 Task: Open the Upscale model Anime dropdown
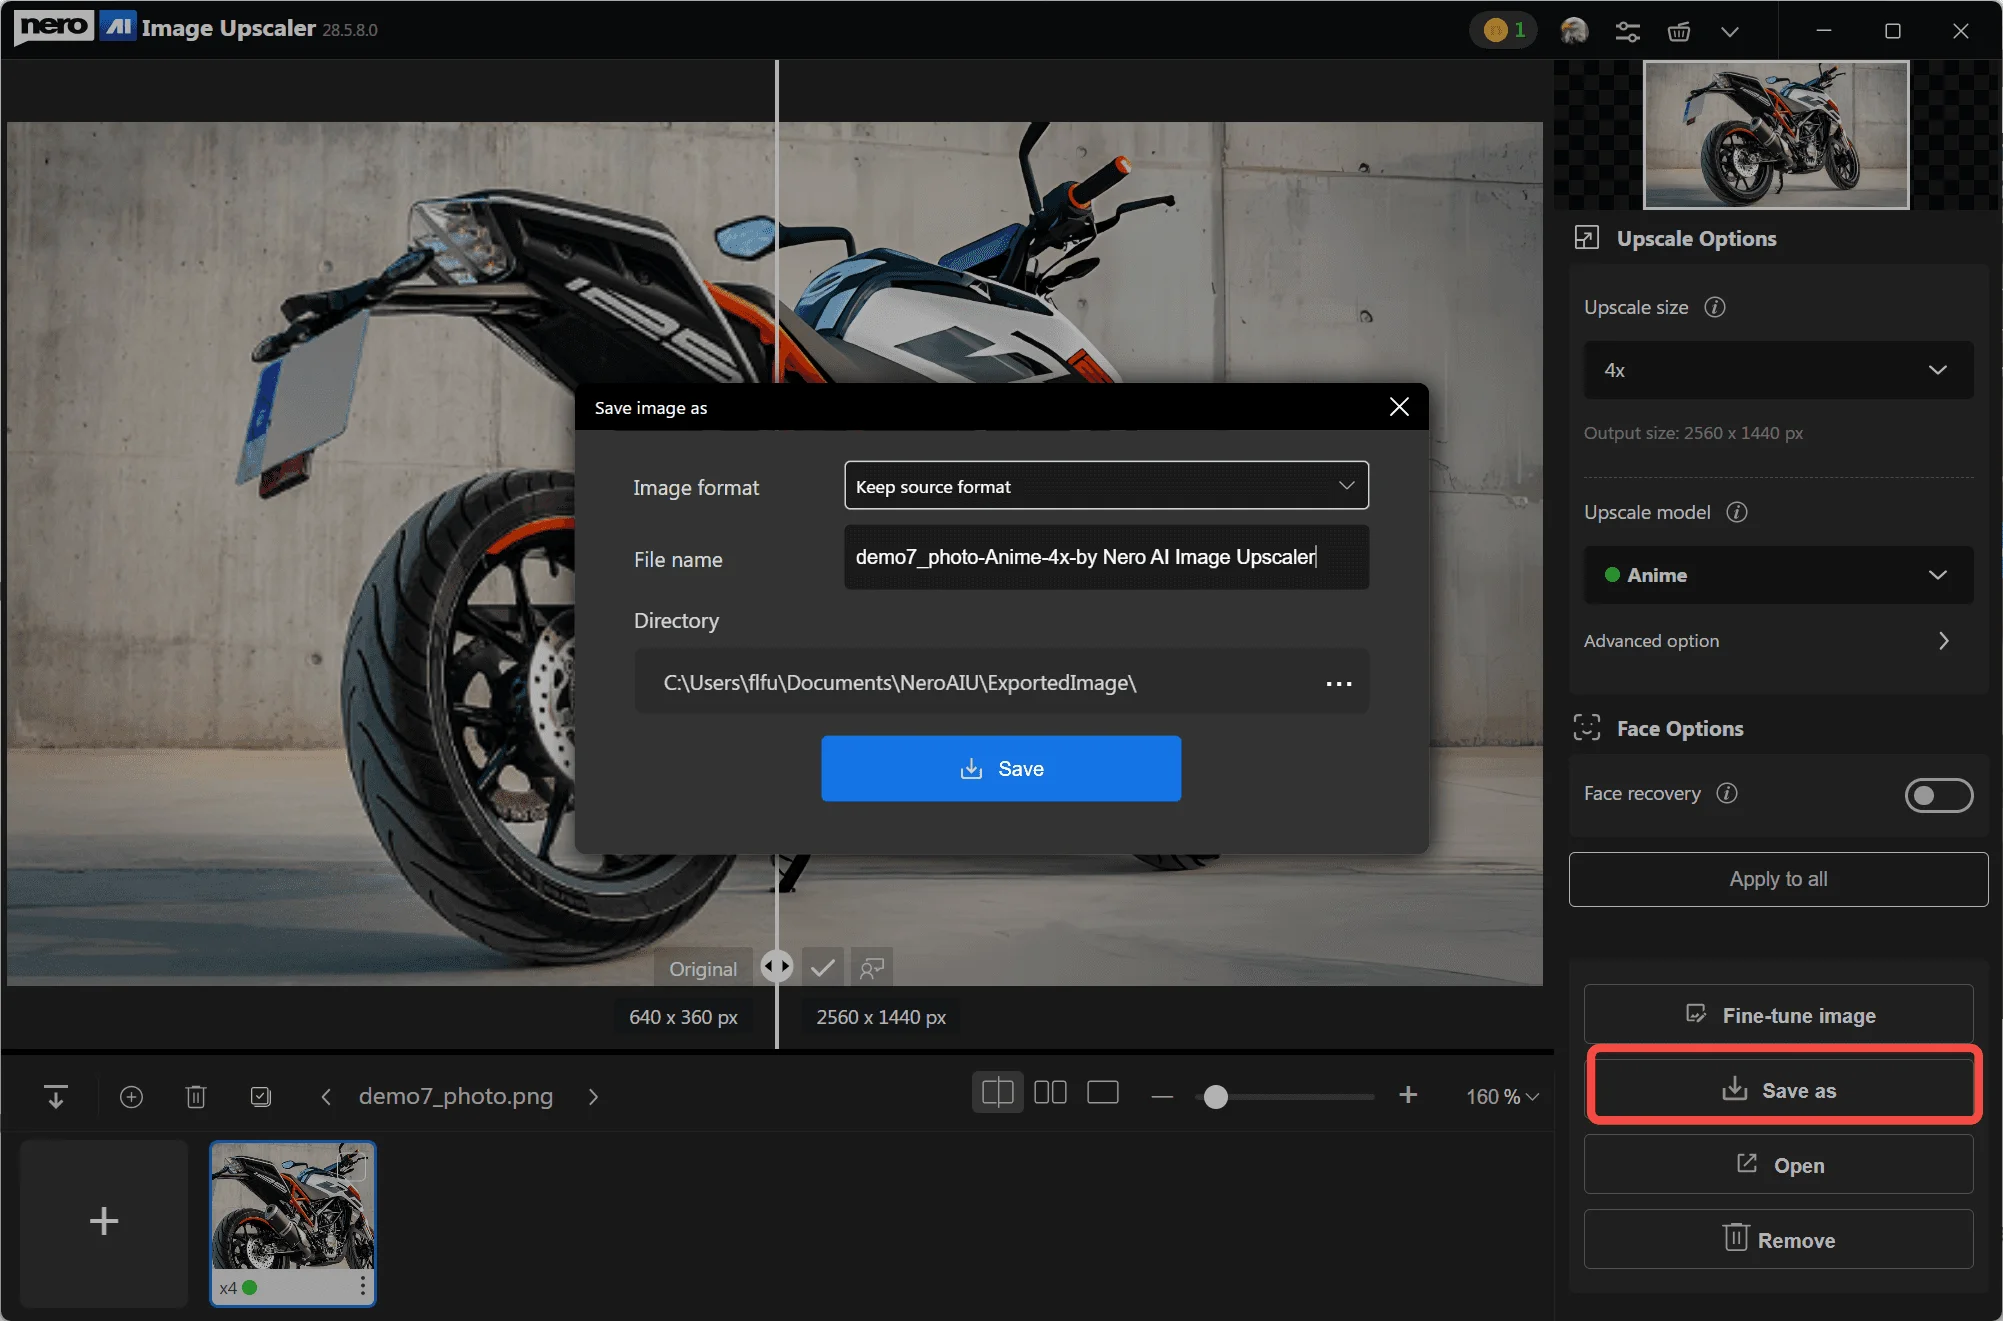click(1777, 575)
